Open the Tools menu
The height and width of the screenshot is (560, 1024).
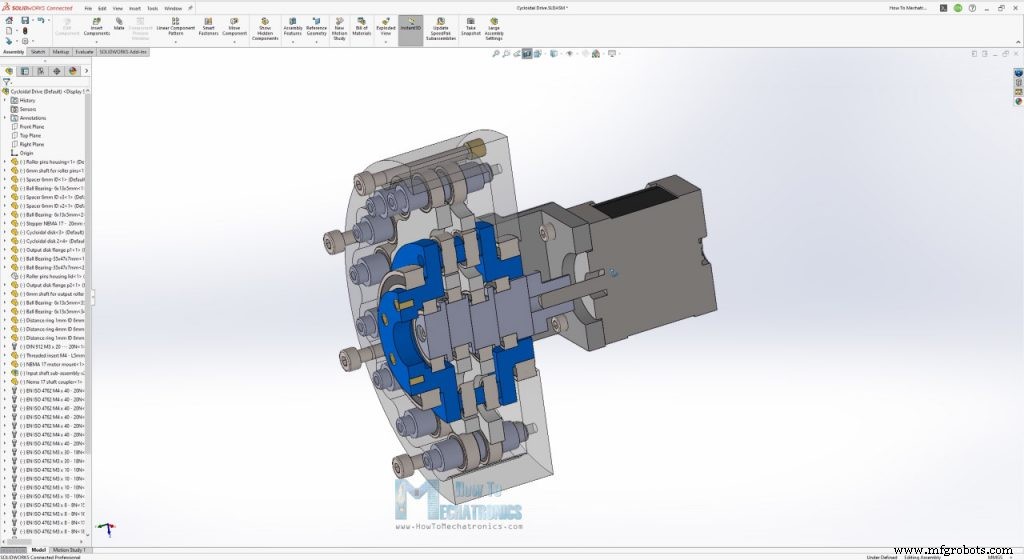(152, 8)
